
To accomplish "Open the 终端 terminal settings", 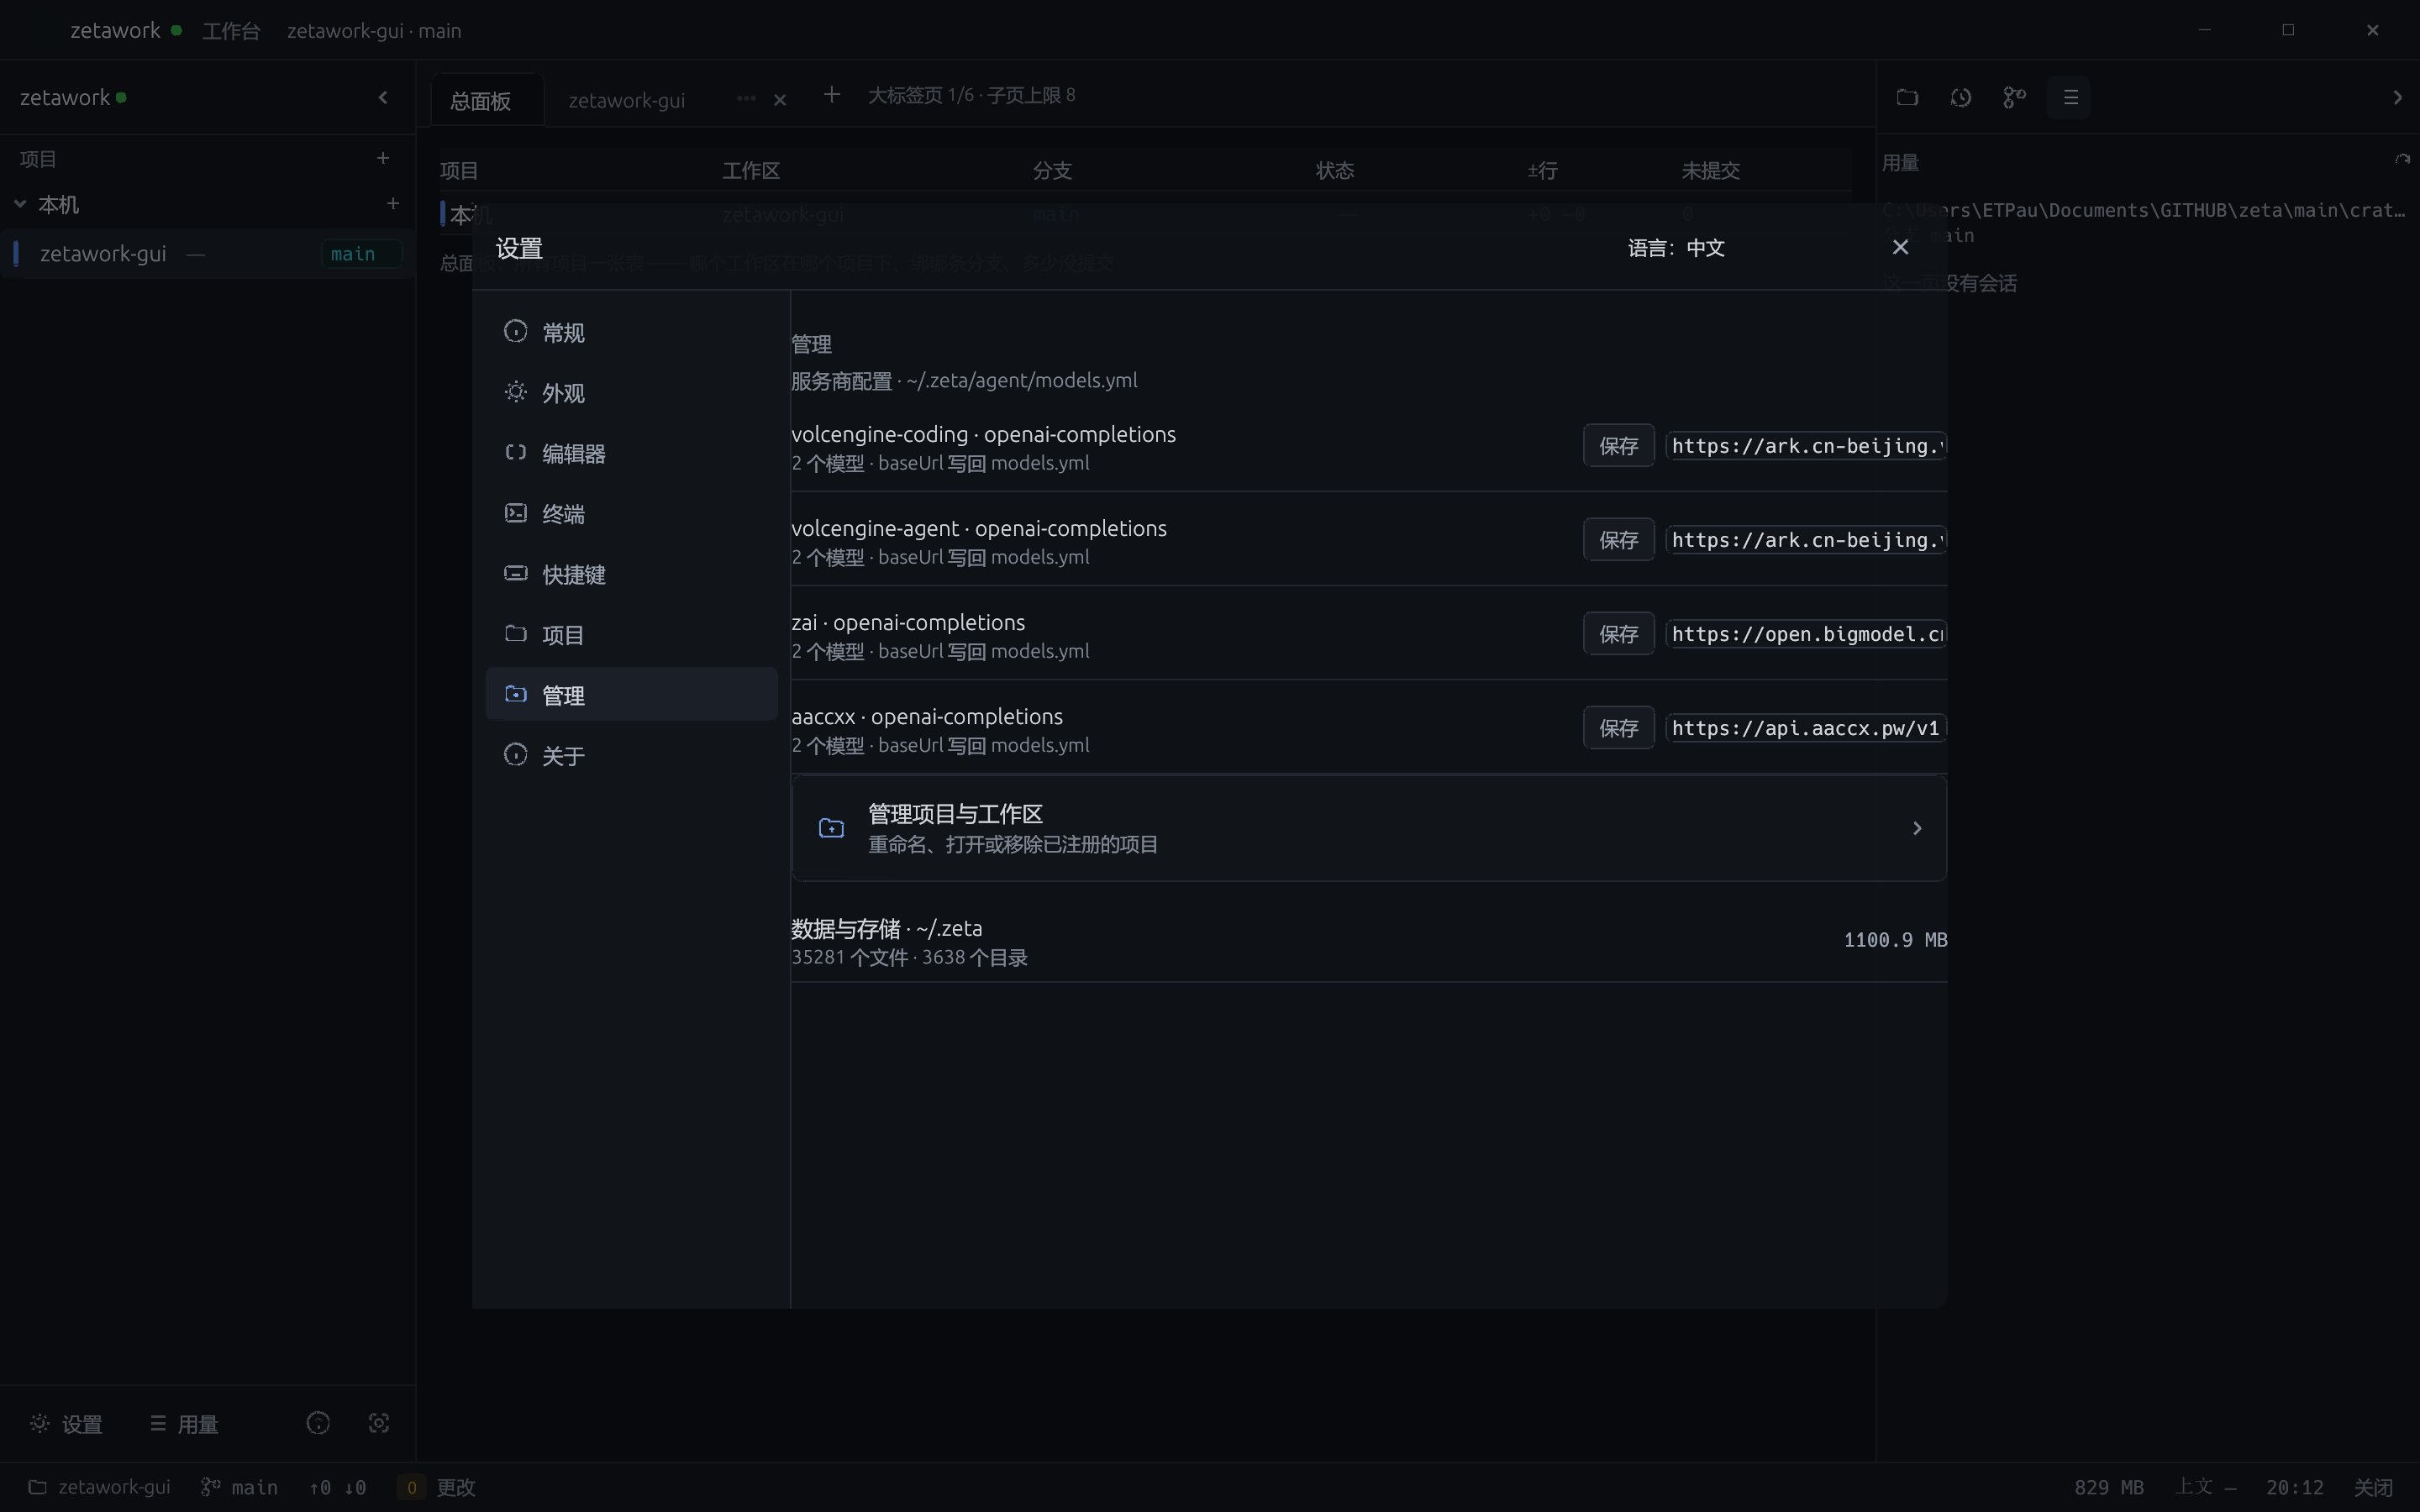I will (631, 514).
